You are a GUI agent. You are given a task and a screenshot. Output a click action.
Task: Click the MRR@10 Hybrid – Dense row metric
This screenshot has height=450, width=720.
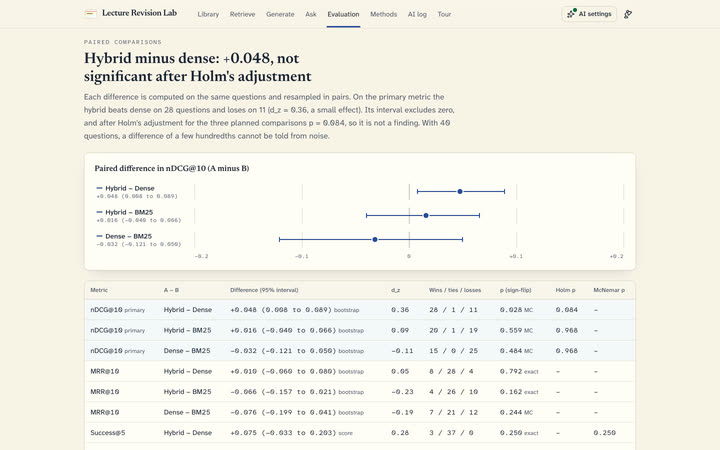(105, 371)
